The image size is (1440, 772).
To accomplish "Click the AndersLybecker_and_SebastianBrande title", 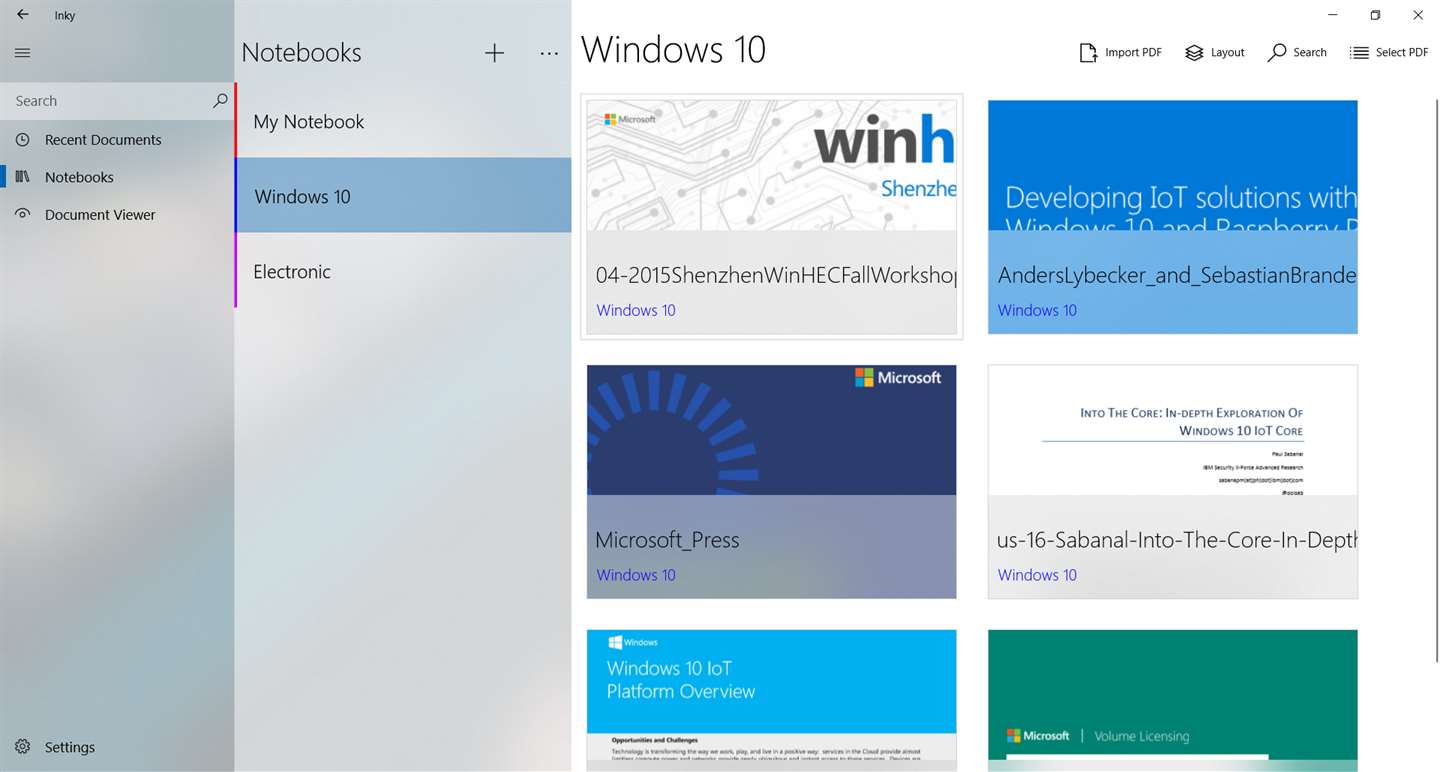I will 1177,275.
